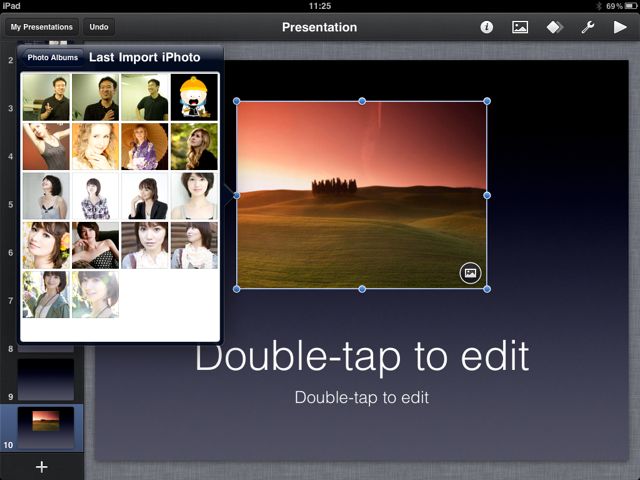Open the Insert media image icon

(x=520, y=27)
